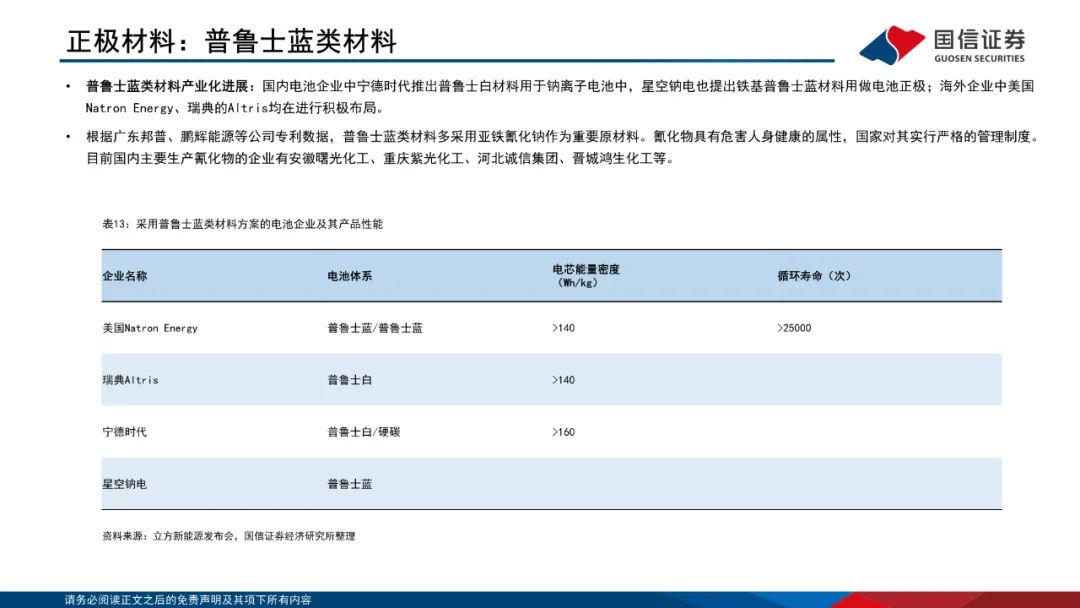Select cell 普鲁士白/硬碳
Viewport: 1080px width, 608px height.
[x=364, y=432]
